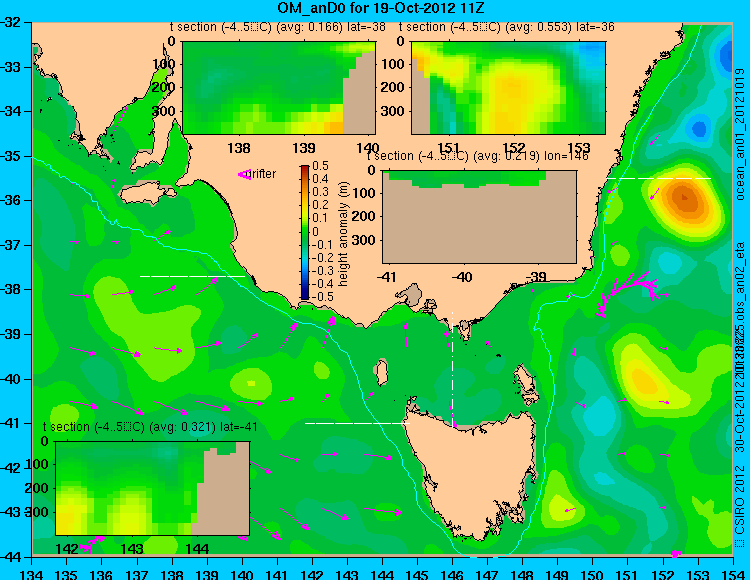Click the white dashed section line at latitude -41
Screen dimensions: 750x580
357,423
